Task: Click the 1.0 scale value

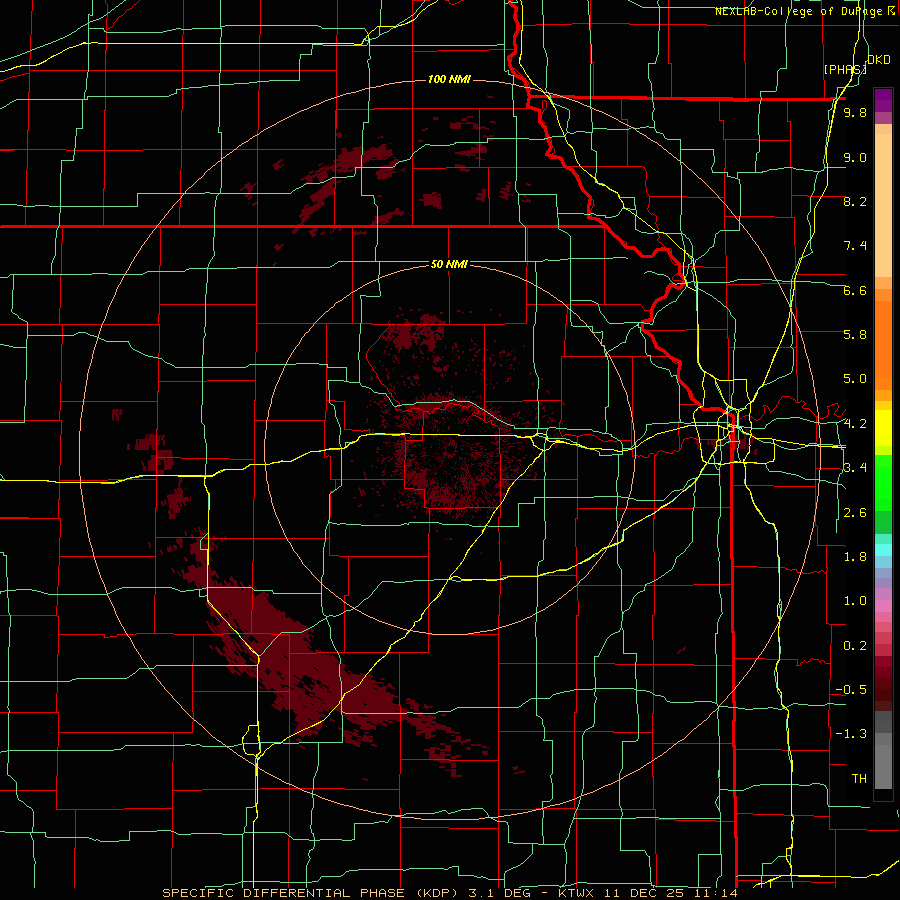Action: (x=855, y=601)
